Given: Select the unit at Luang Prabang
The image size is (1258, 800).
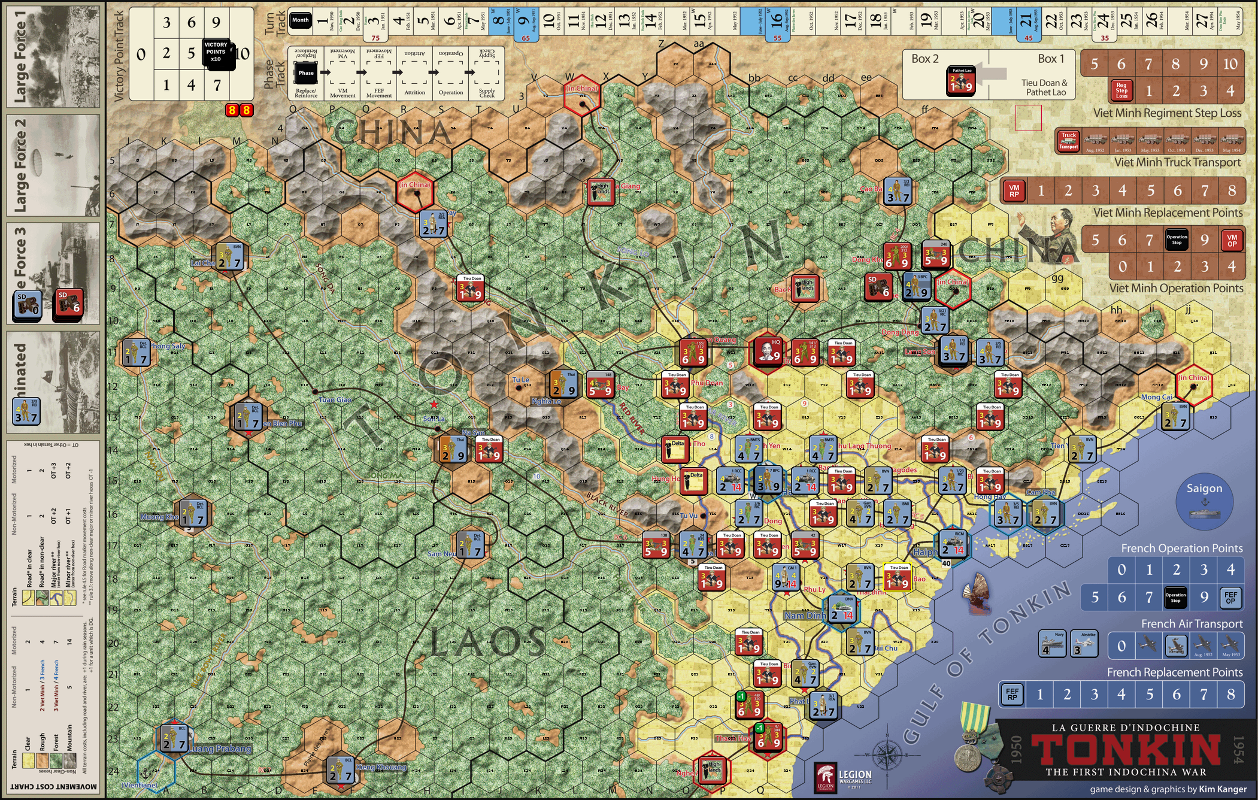Looking at the screenshot, I should (x=175, y=738).
